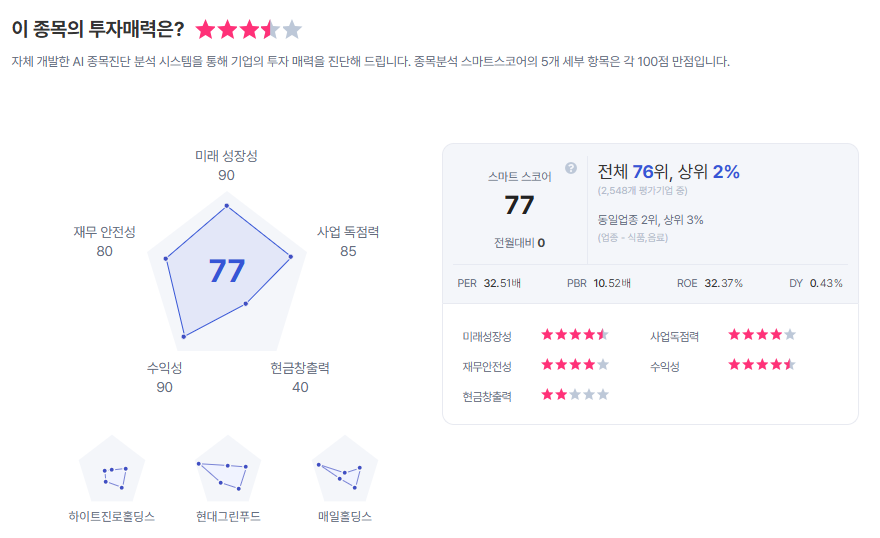
Task: Click the large 77 score in radar chart
Action: (x=227, y=271)
